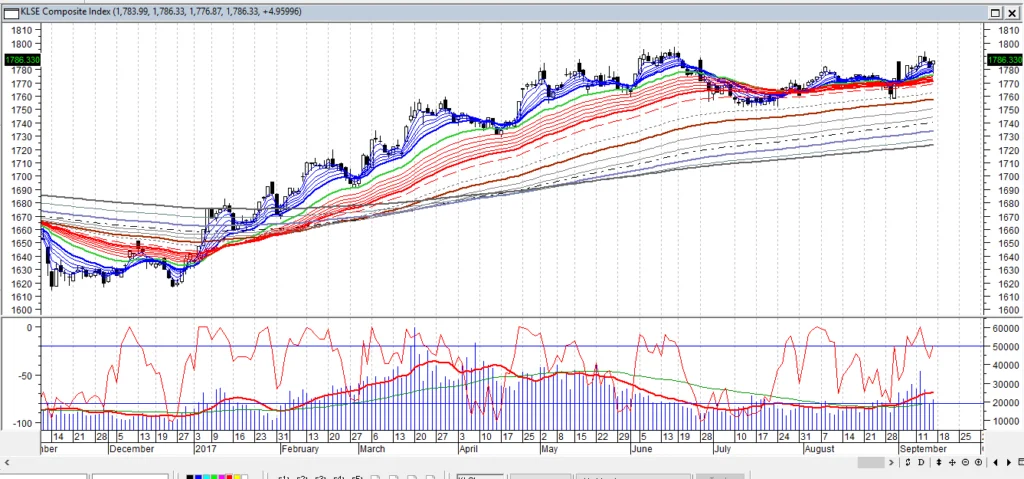Click the February month label
This screenshot has width=1024, height=479.
[x=300, y=449]
